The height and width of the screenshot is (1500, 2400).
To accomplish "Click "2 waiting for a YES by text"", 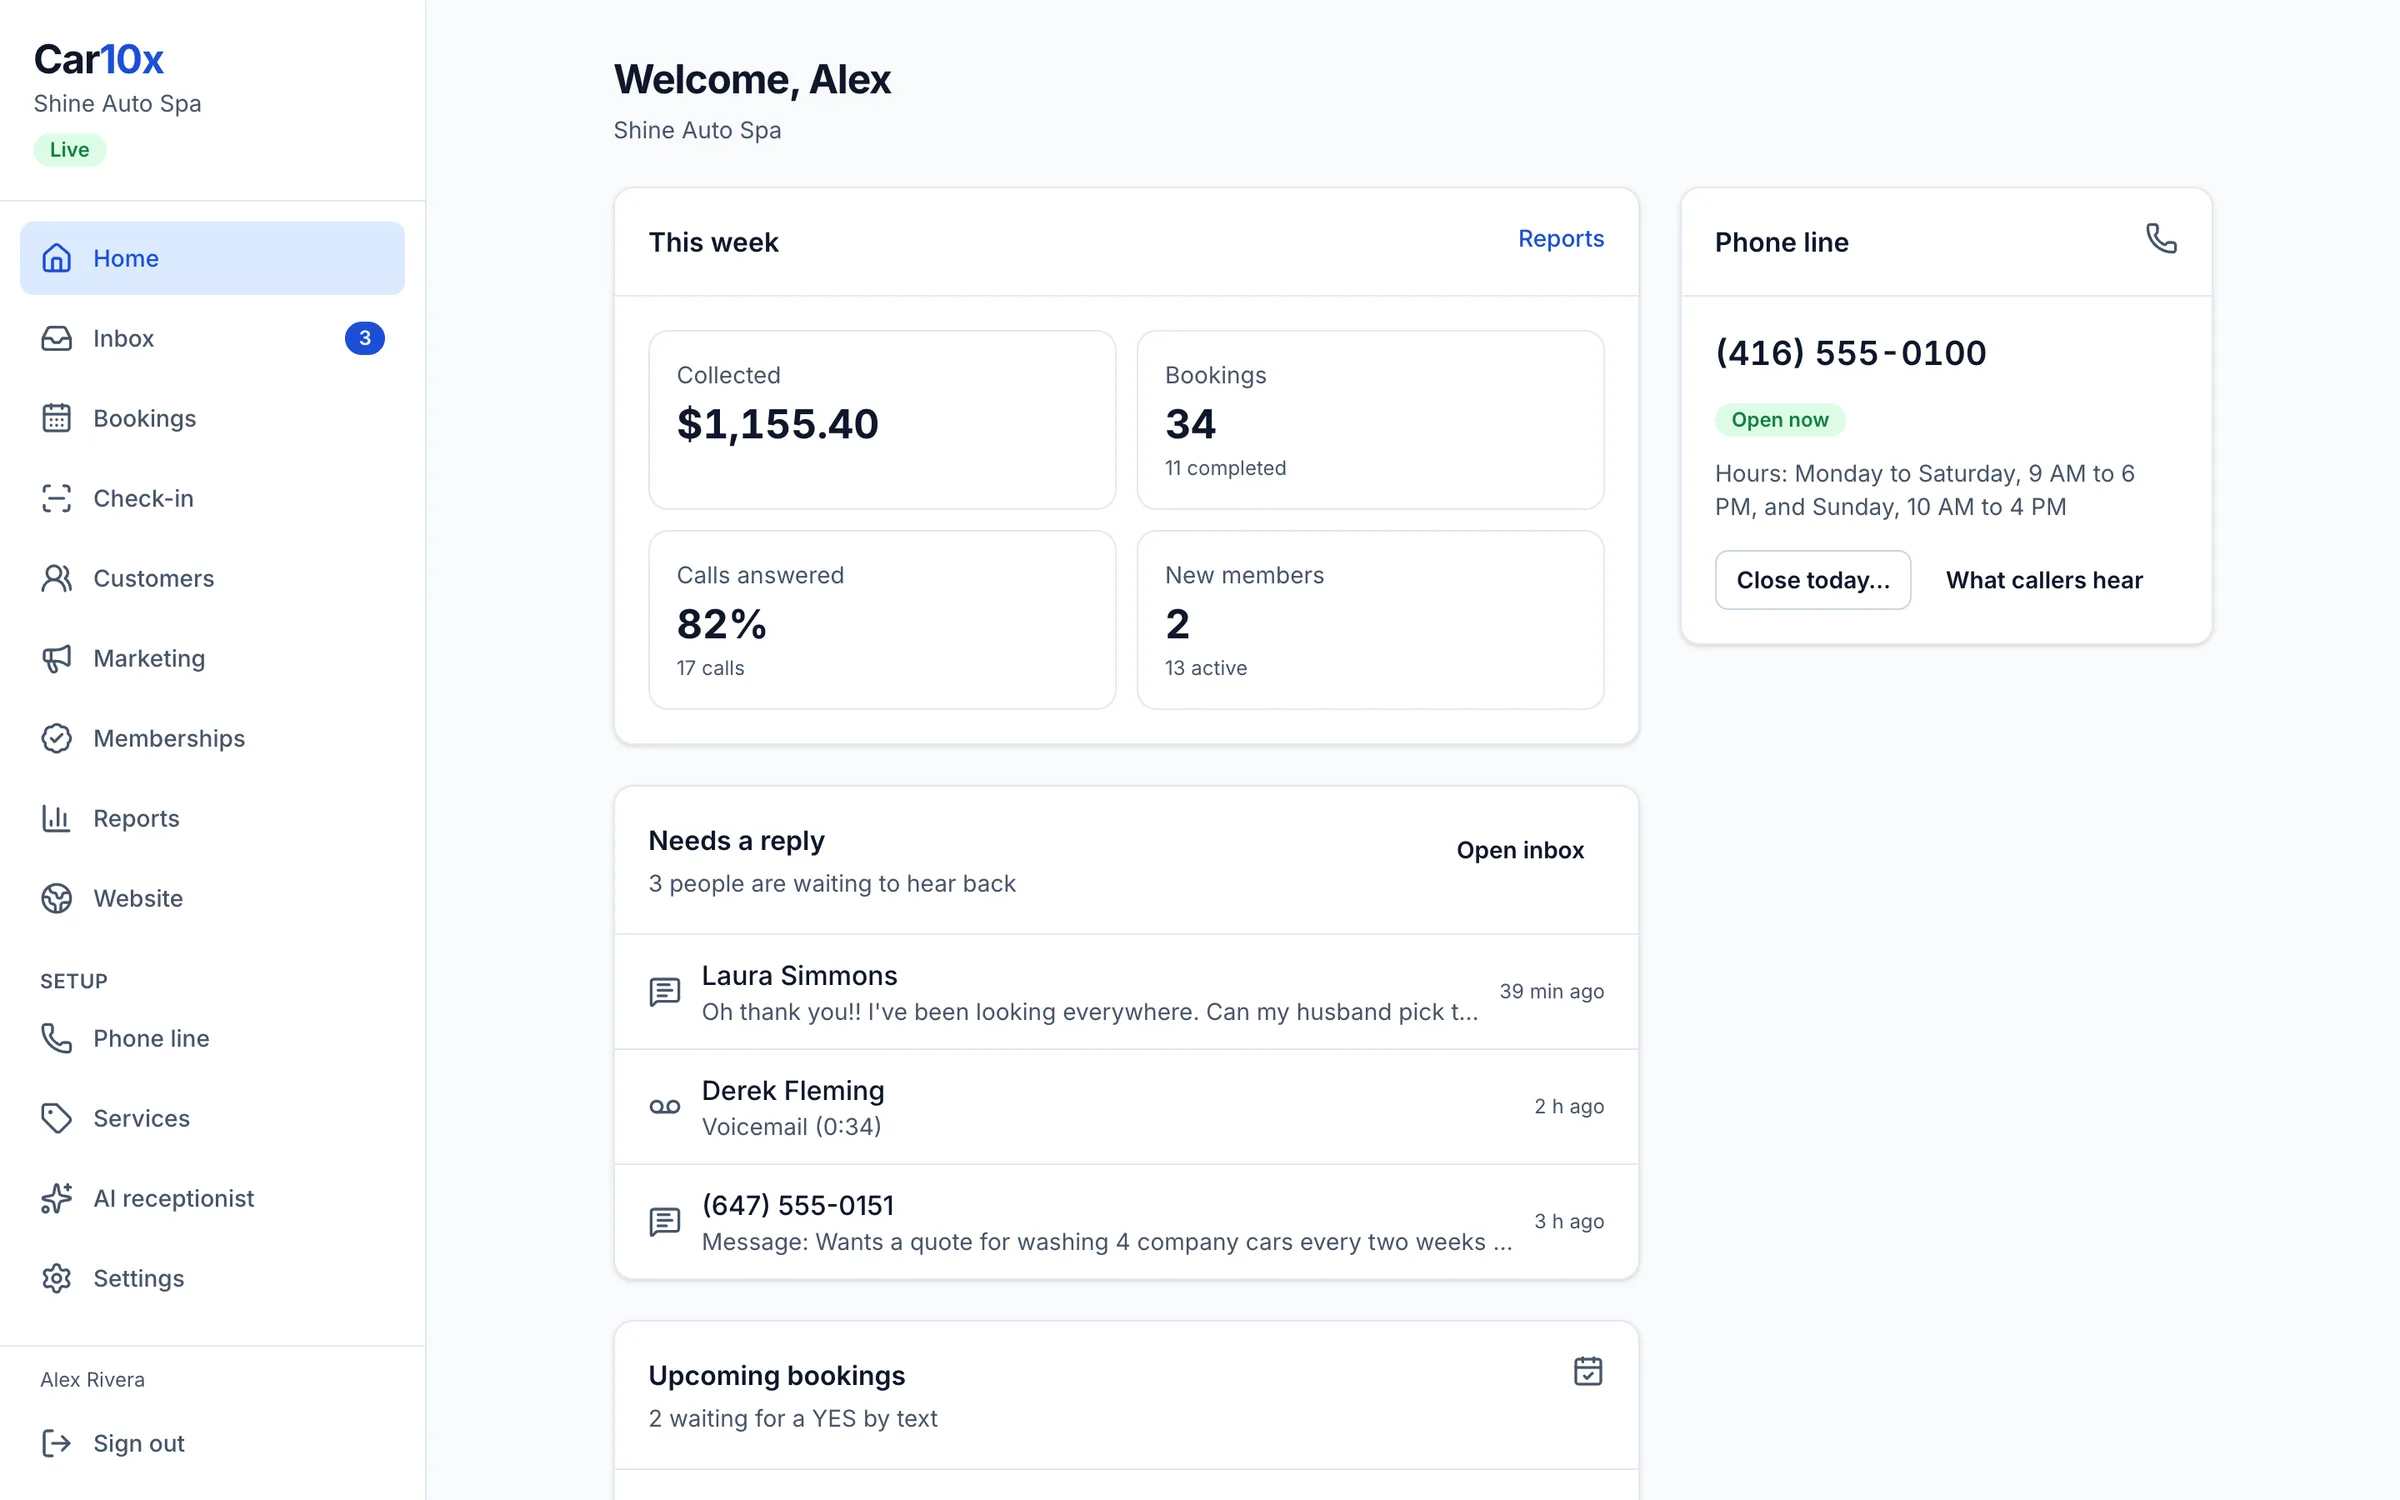I will click(x=793, y=1418).
